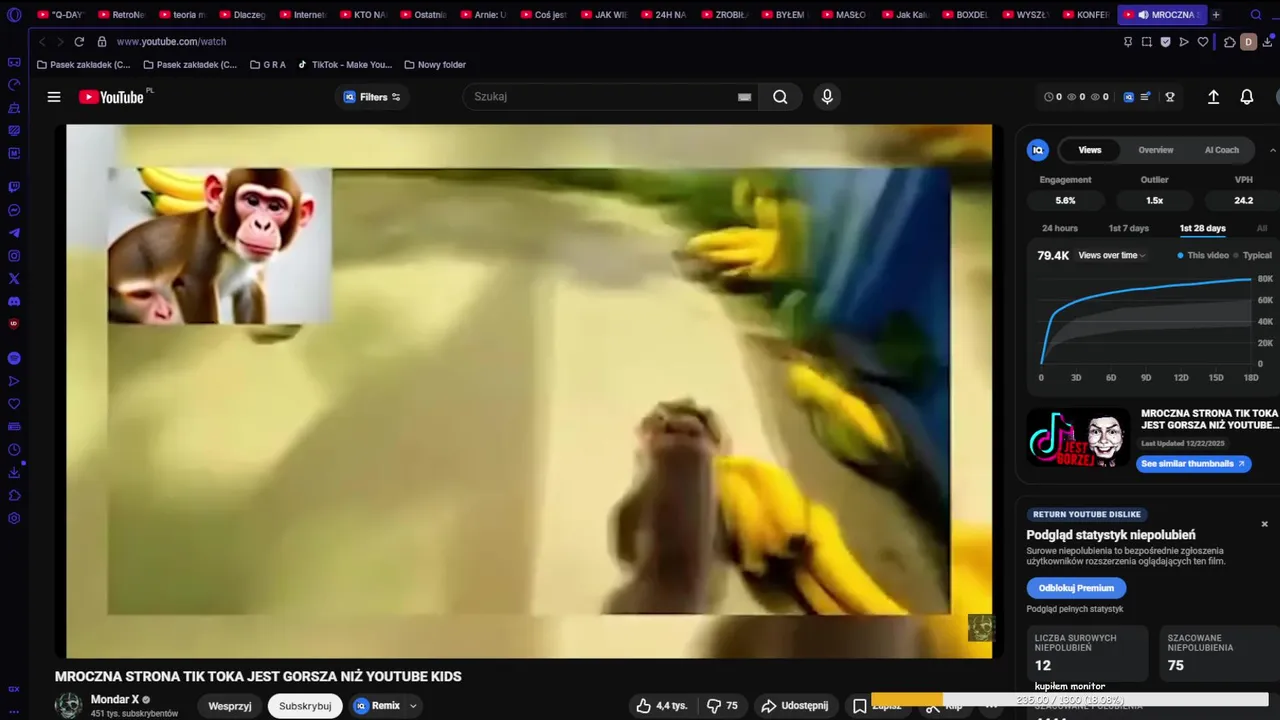
Task: Switch to the "Q-DAY" browser tab
Action: (x=60, y=15)
